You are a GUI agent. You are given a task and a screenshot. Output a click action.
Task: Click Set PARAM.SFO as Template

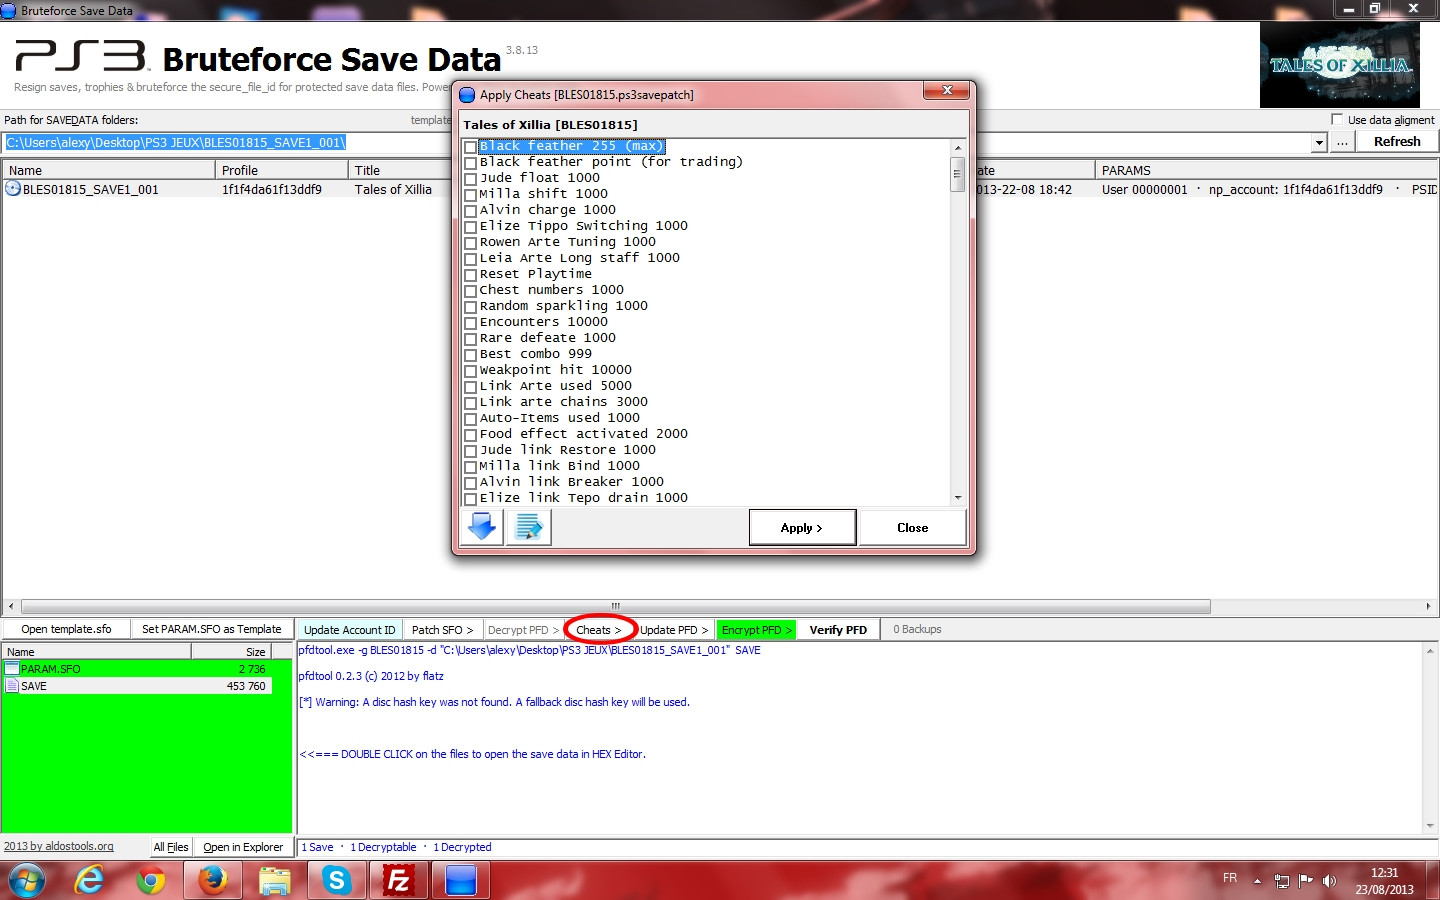tap(212, 629)
